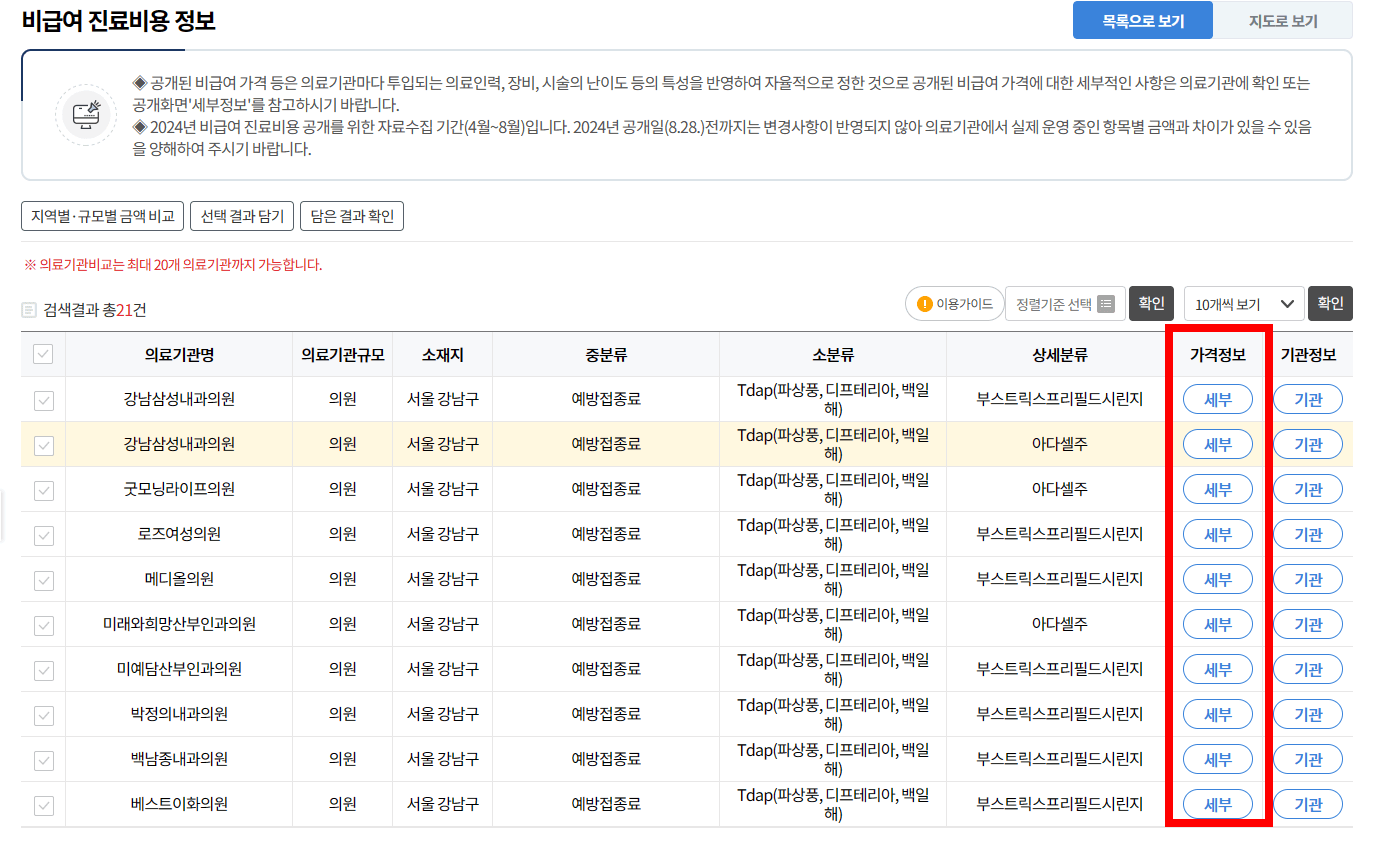Viewport: 1375px width, 842px height.
Task: Open 세부 price details for 미예담산부인과의원
Action: tap(1218, 669)
